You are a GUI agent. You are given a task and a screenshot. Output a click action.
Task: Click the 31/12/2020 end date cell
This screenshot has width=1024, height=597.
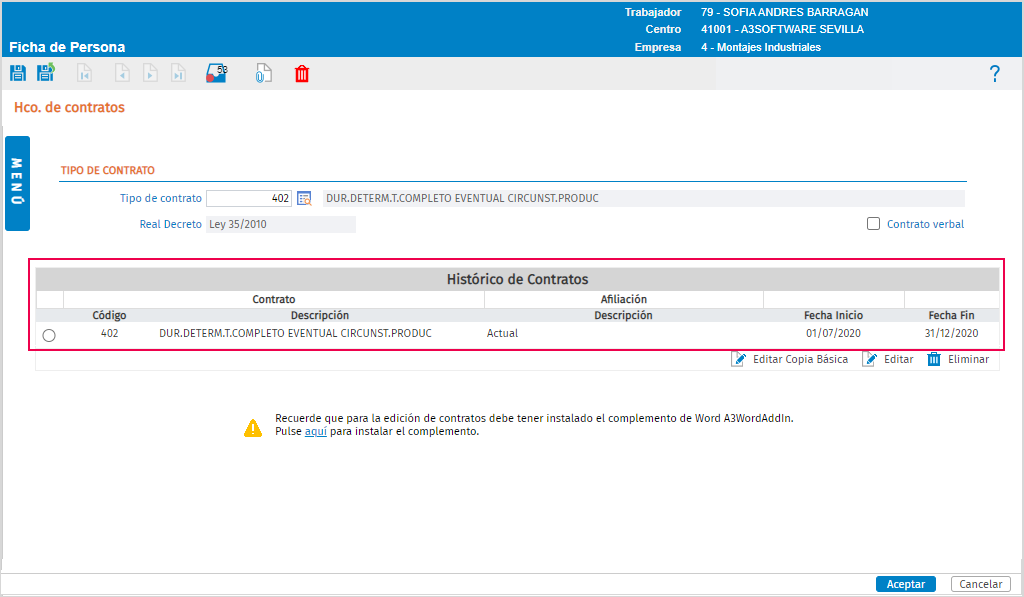point(952,333)
